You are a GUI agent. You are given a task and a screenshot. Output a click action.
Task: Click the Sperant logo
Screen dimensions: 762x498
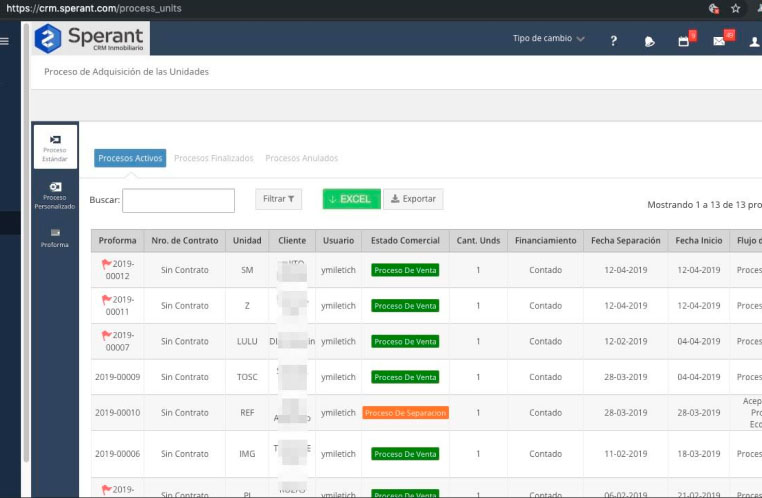click(x=89, y=39)
